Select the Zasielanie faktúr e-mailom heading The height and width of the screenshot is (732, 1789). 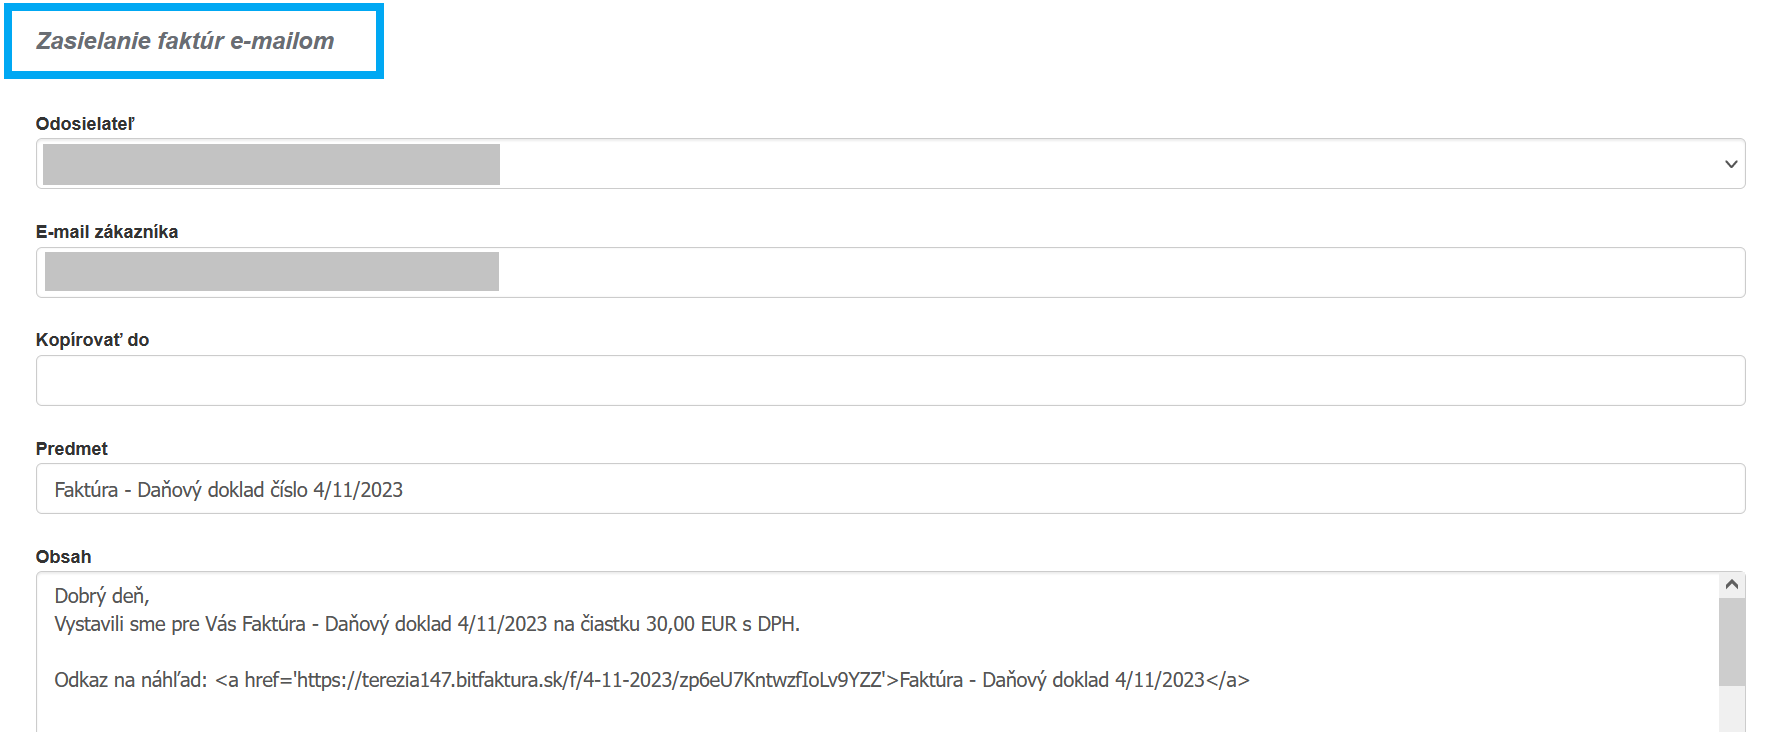tap(186, 41)
